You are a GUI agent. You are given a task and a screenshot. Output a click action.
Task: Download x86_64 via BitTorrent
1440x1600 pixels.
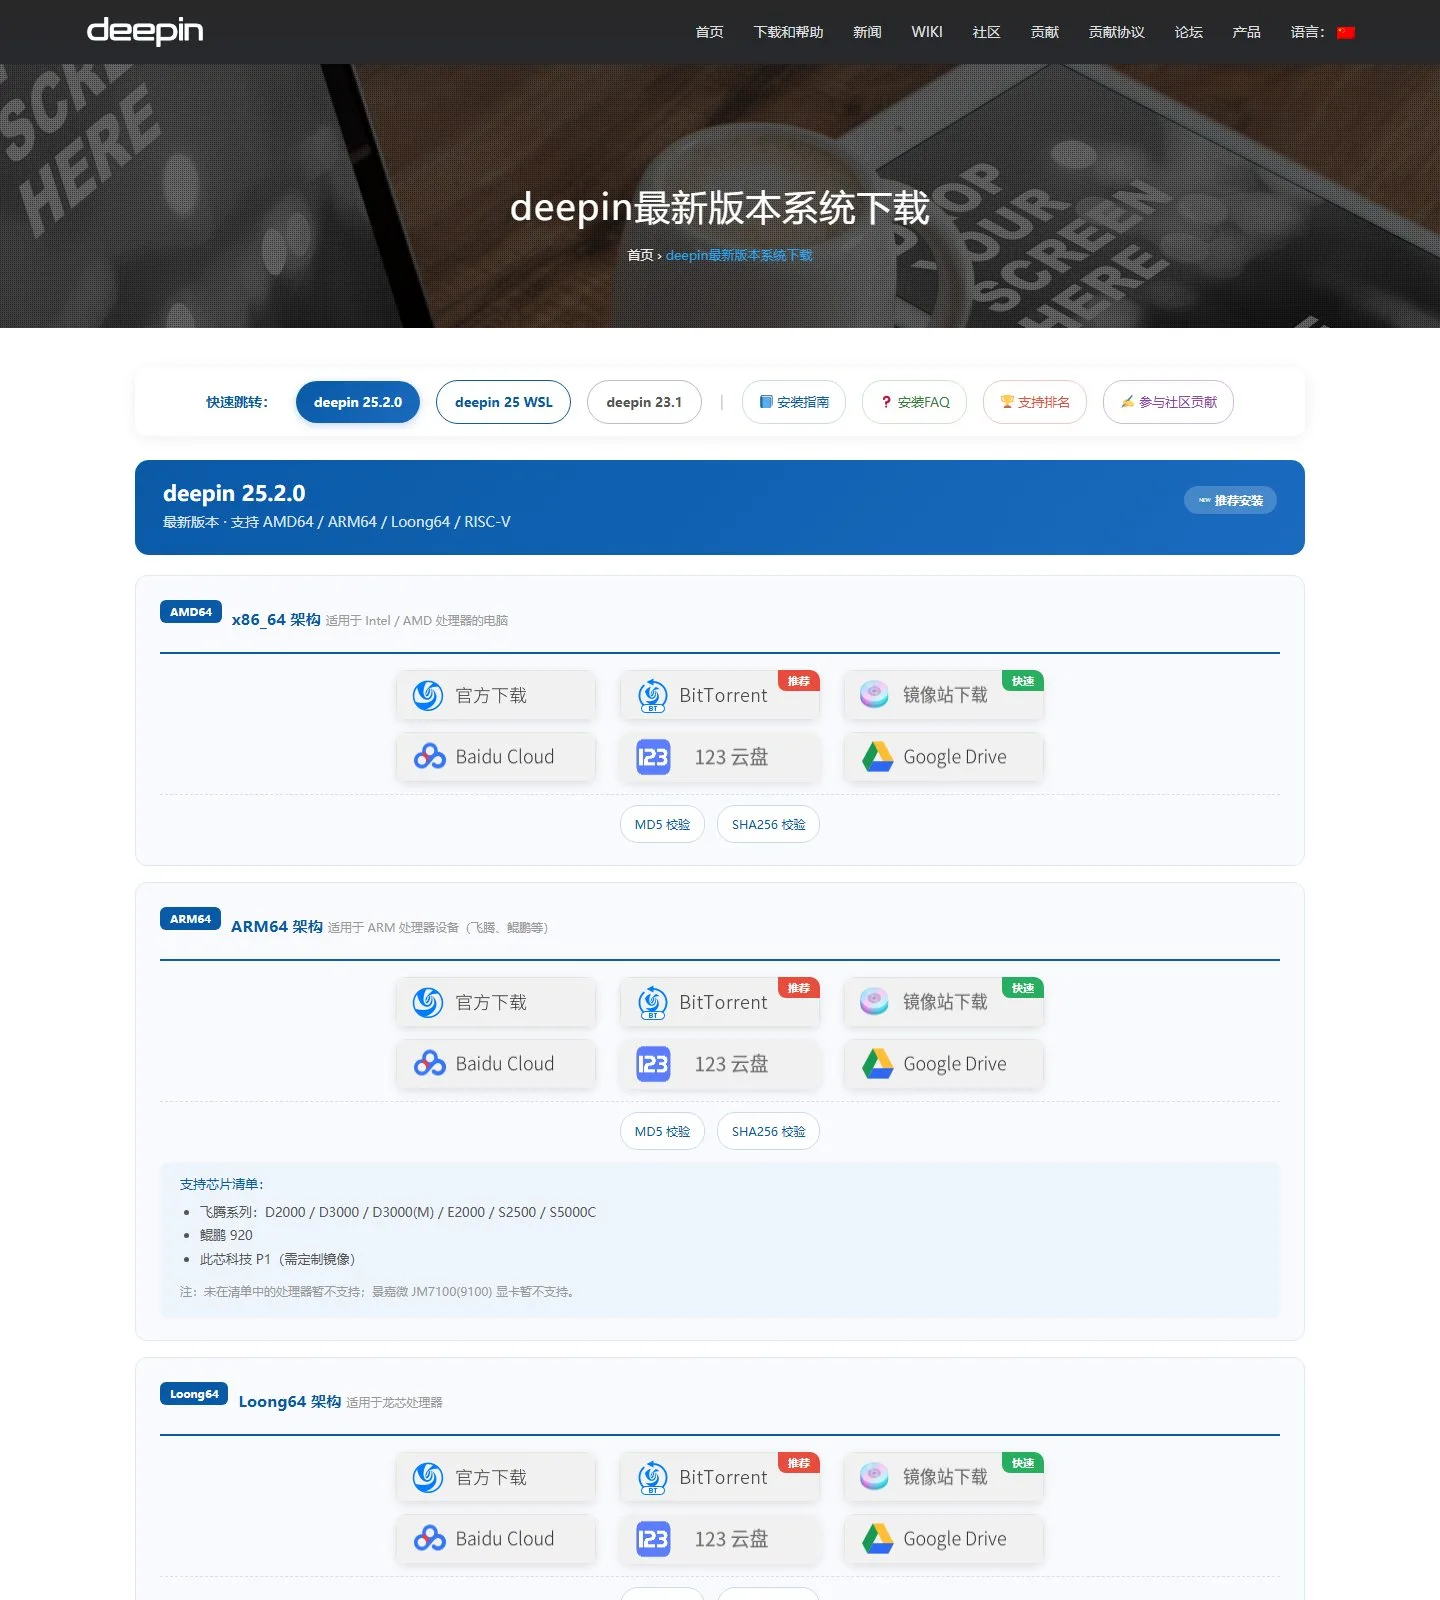point(720,695)
